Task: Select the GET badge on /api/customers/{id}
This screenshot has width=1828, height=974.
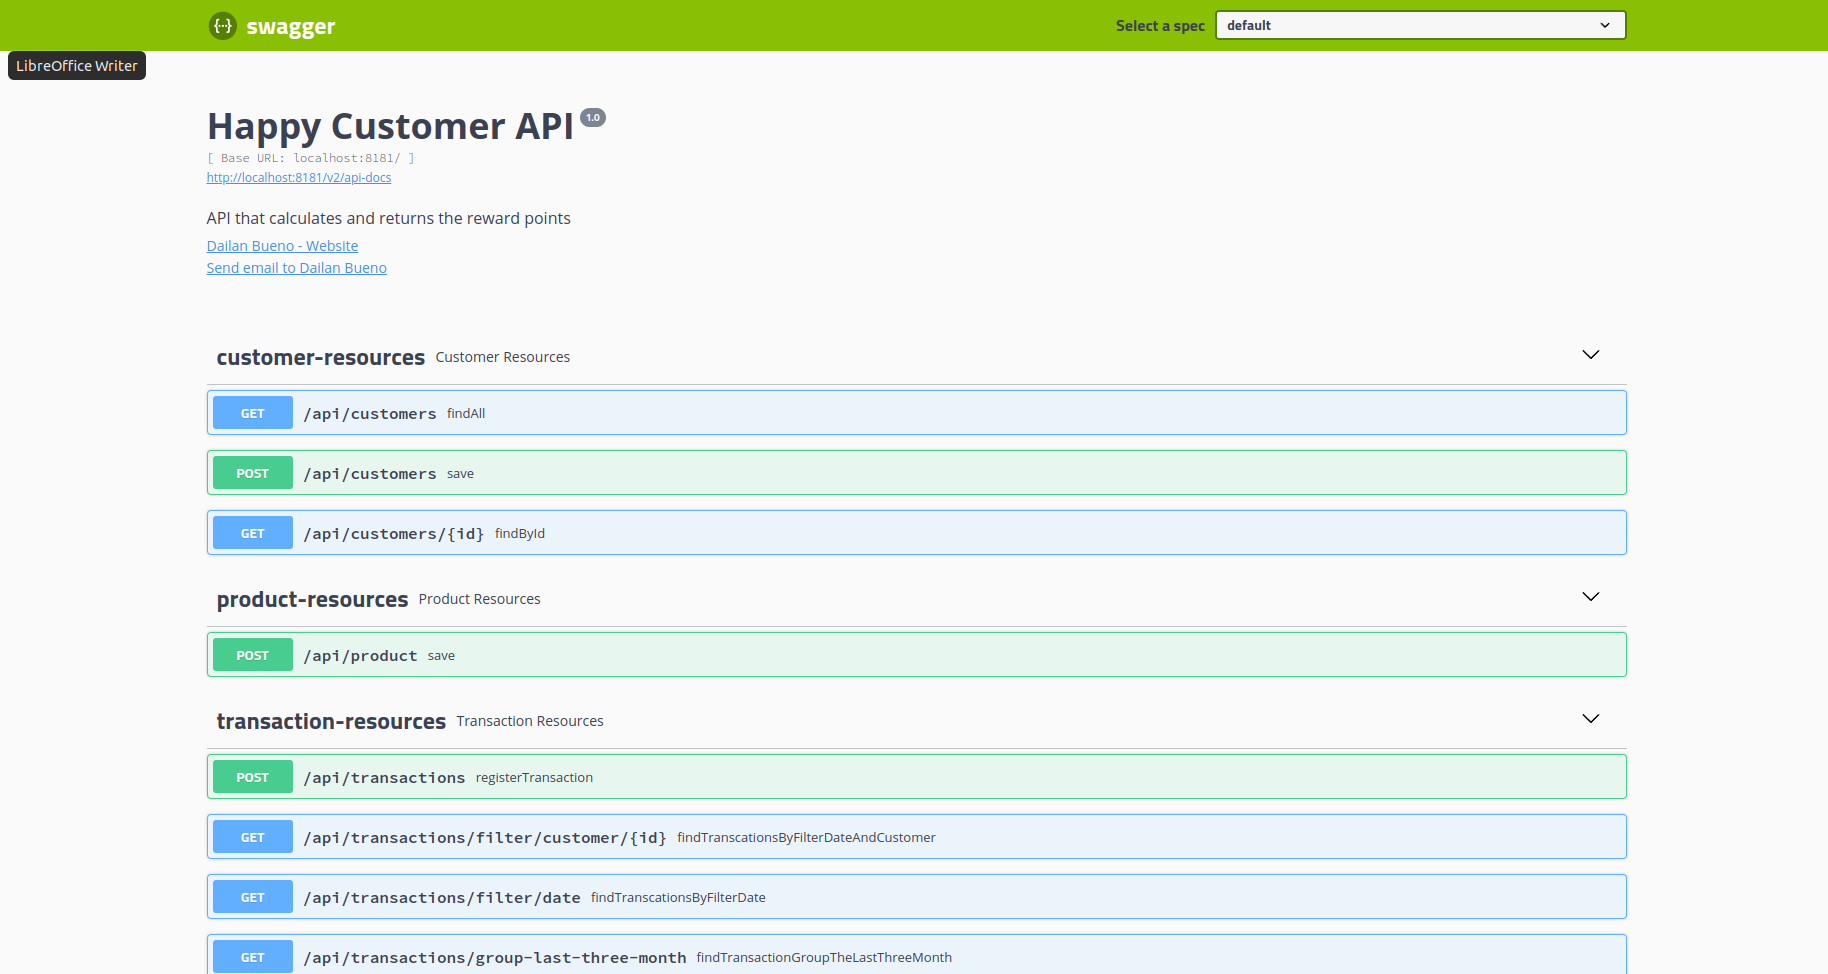Action: 251,532
